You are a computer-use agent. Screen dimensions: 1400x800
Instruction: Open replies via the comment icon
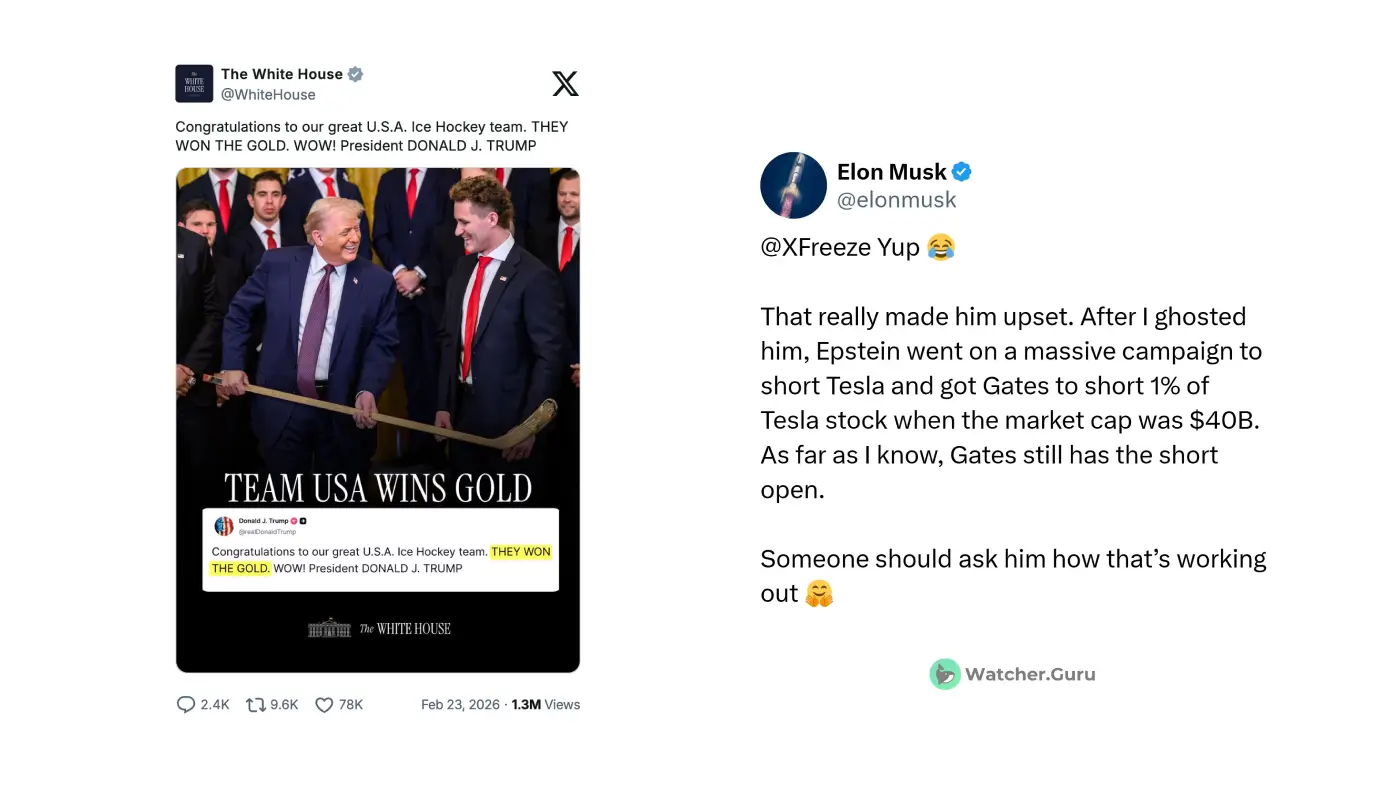coord(186,705)
